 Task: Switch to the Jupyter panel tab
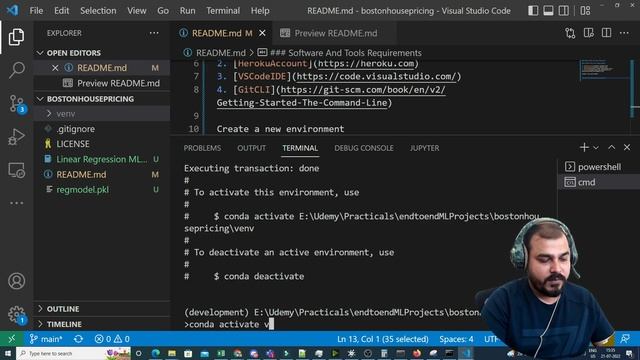[x=424, y=148]
